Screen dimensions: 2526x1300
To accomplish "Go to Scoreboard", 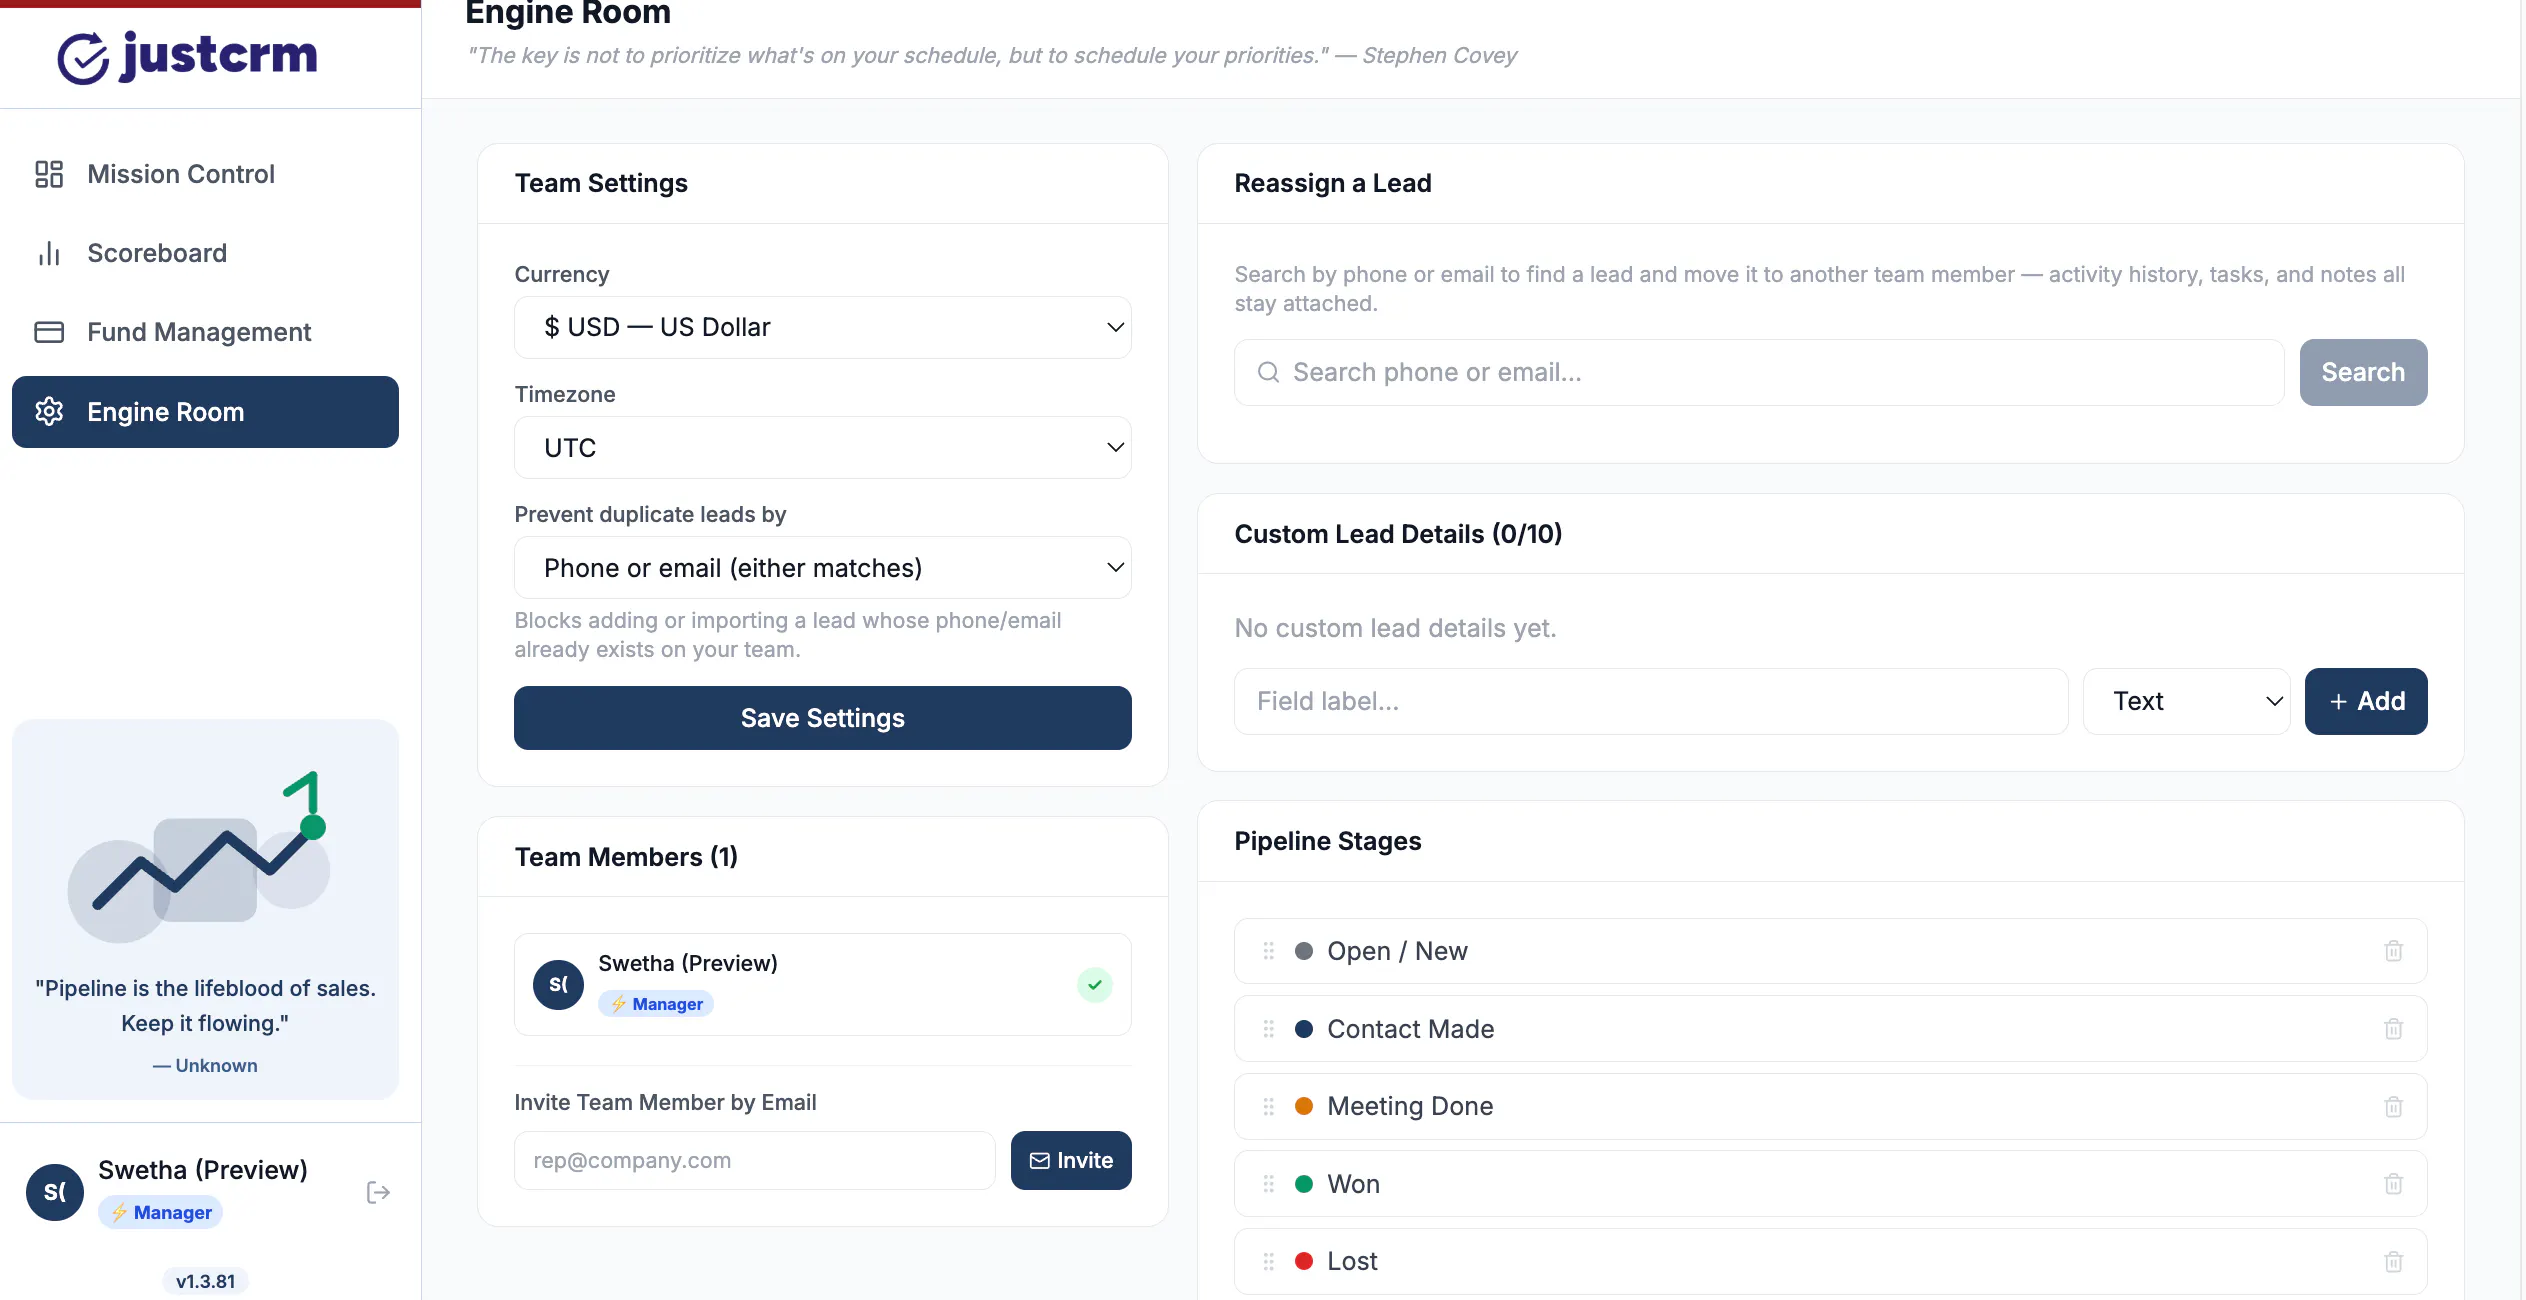I will 205,253.
